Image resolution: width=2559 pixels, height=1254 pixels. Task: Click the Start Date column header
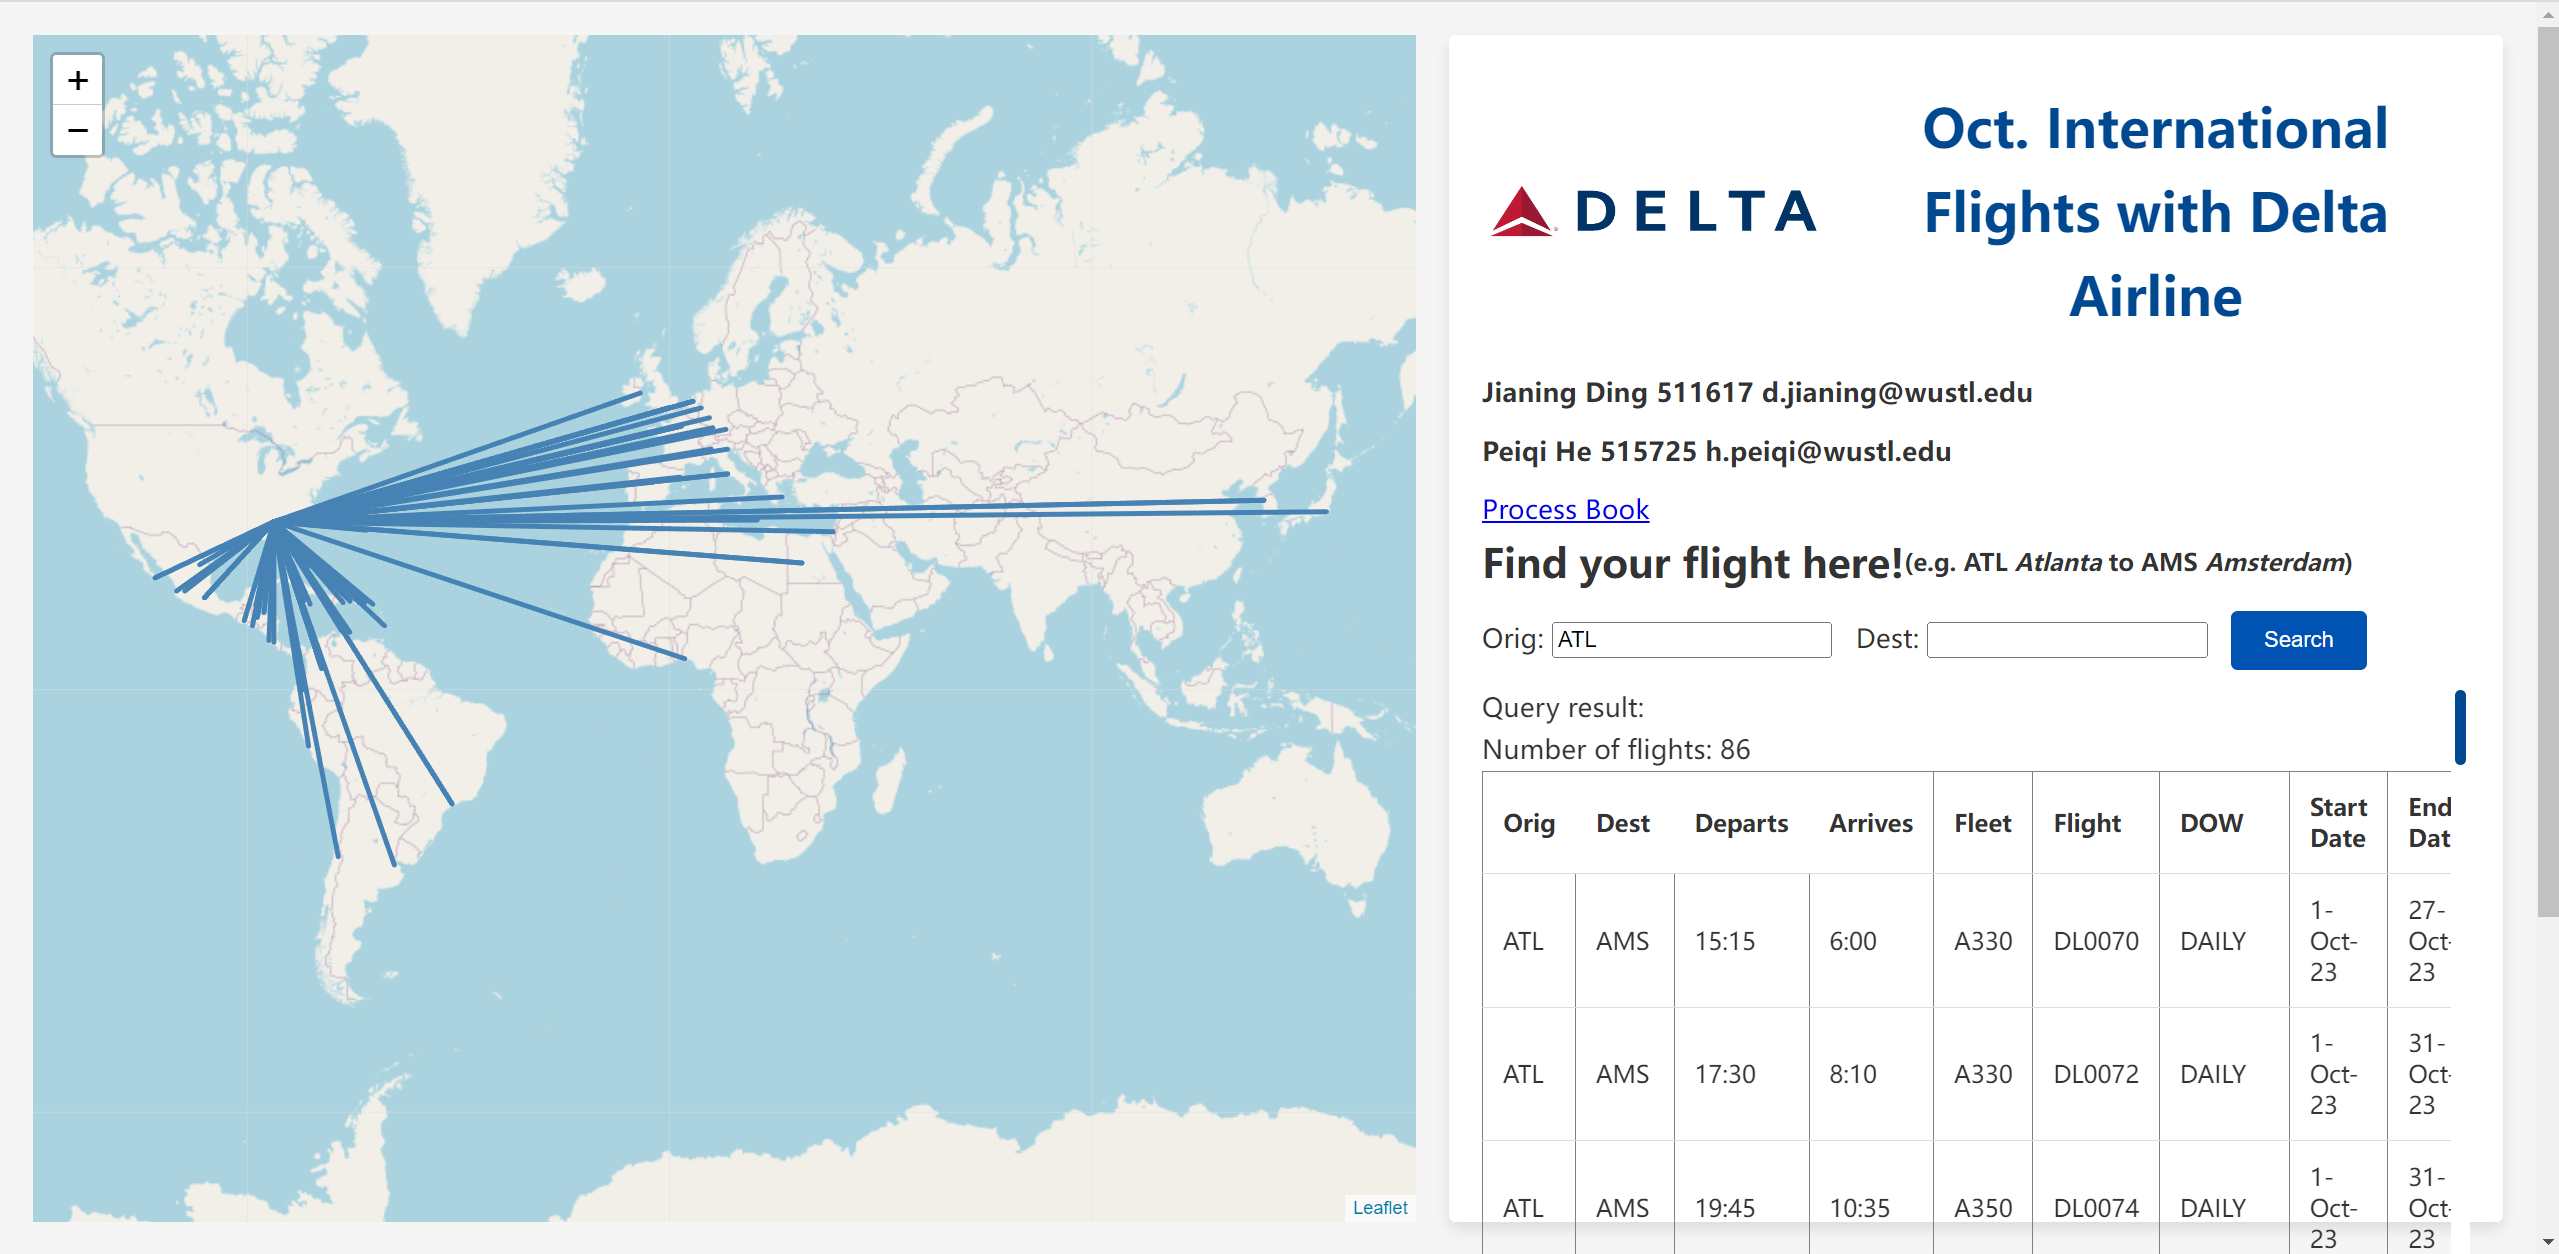click(x=2338, y=823)
